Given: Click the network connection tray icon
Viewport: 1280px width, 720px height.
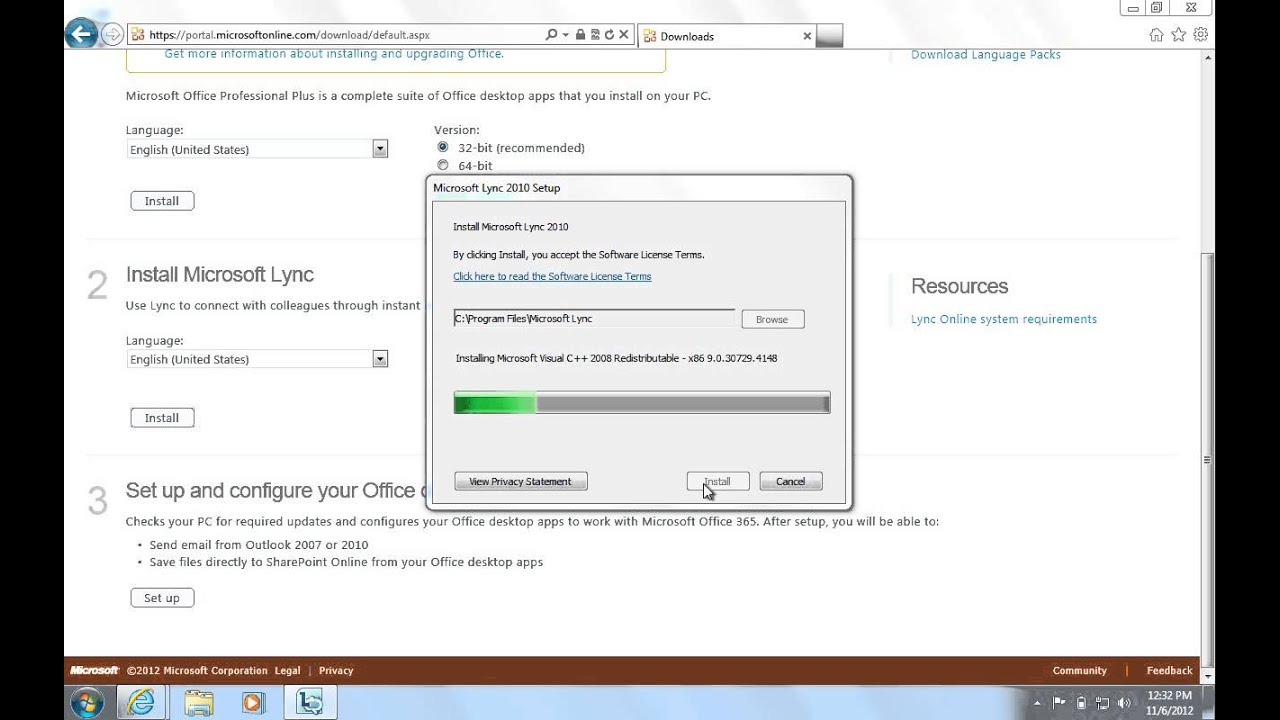Looking at the screenshot, I should [x=1102, y=703].
